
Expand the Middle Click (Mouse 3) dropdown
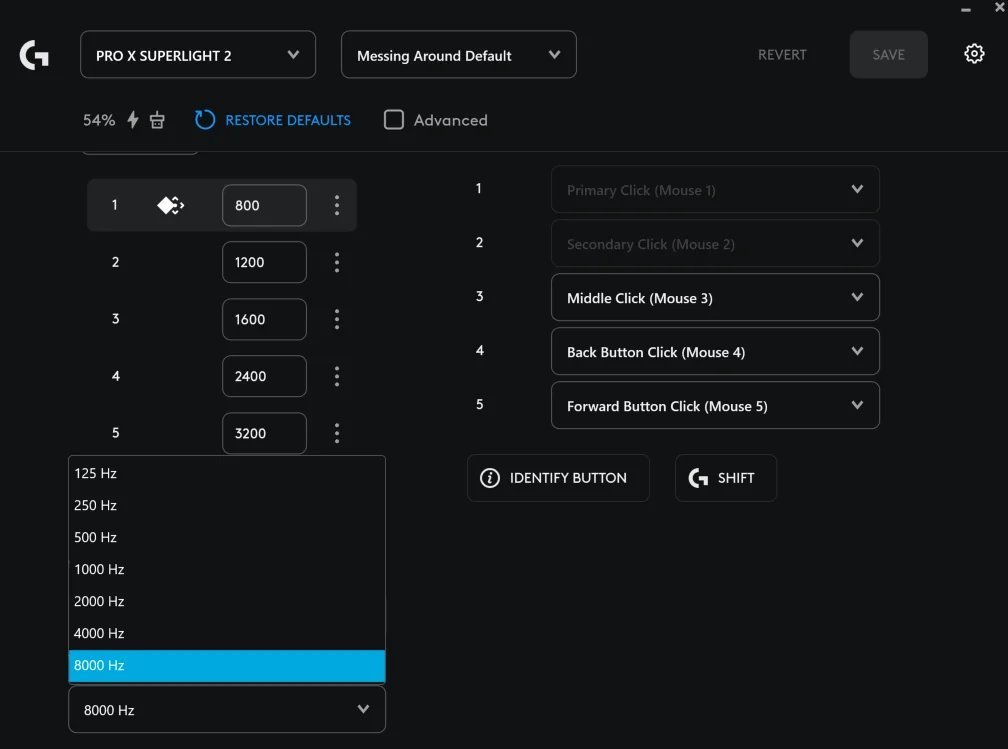[x=714, y=297]
